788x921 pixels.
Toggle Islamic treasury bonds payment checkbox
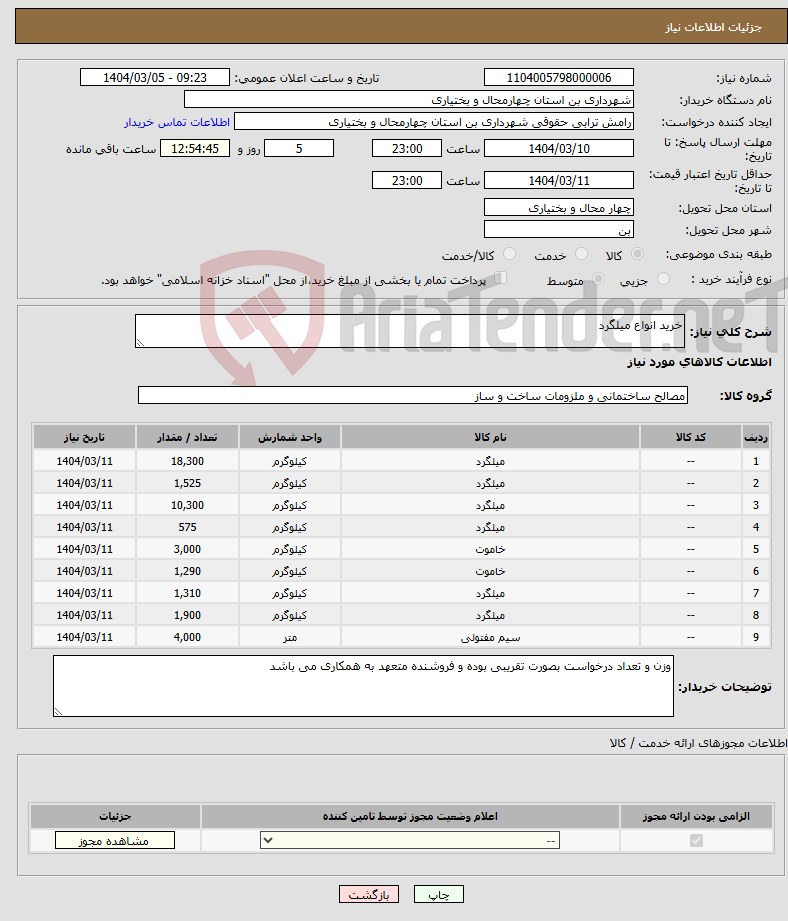tap(500, 278)
